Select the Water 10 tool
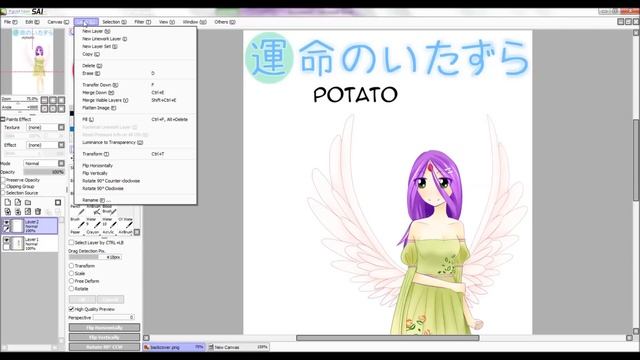Screen dimensions: 640x360 pyautogui.click(x=108, y=223)
